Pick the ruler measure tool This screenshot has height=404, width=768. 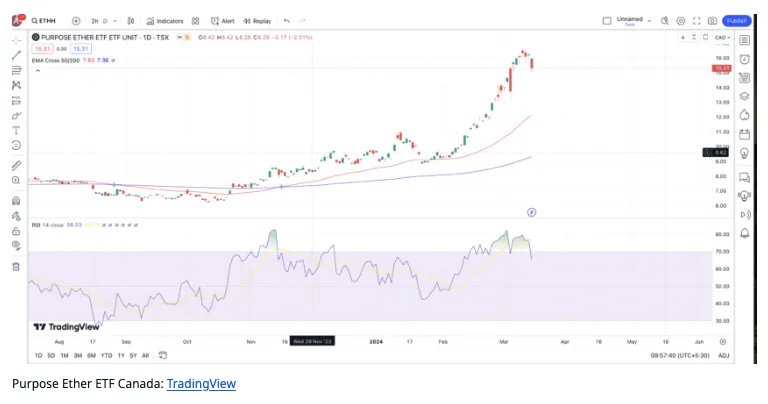pyautogui.click(x=16, y=166)
